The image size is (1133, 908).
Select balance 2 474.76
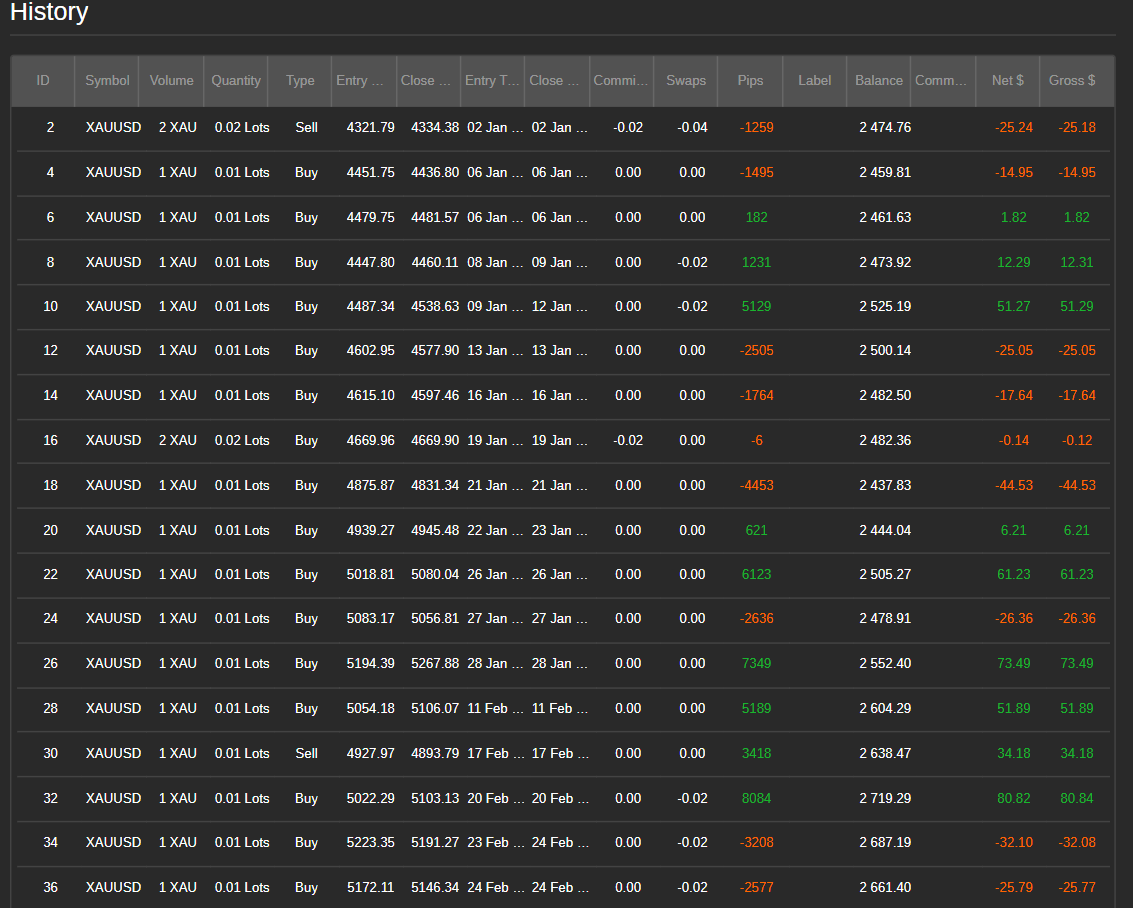[885, 128]
